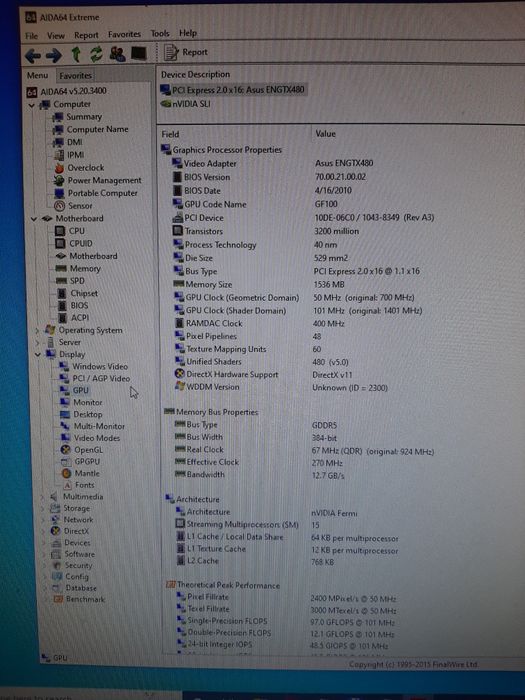Open the OpenGL tree item
Screen dimensions: 525x700
point(83,450)
